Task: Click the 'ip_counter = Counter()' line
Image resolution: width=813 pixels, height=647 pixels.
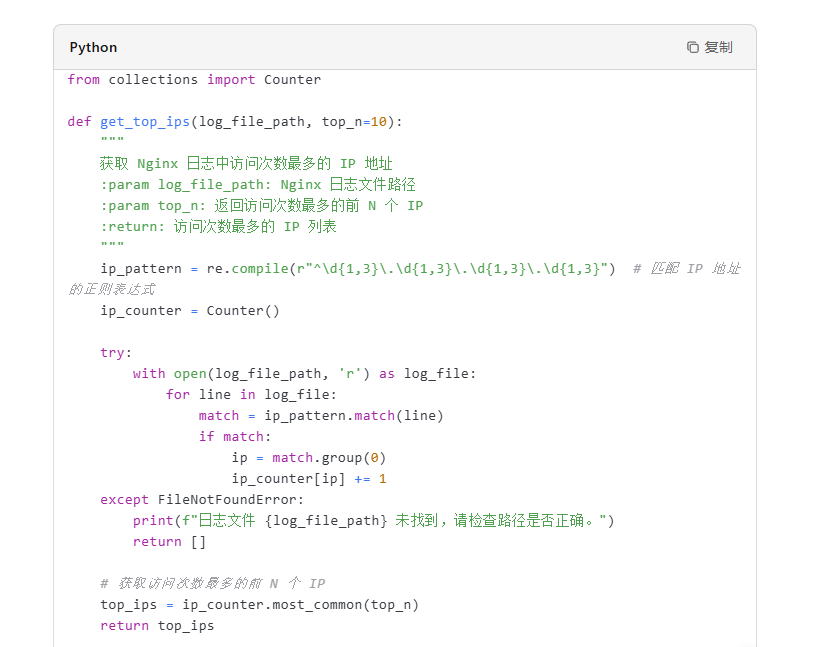Action: pyautogui.click(x=190, y=311)
